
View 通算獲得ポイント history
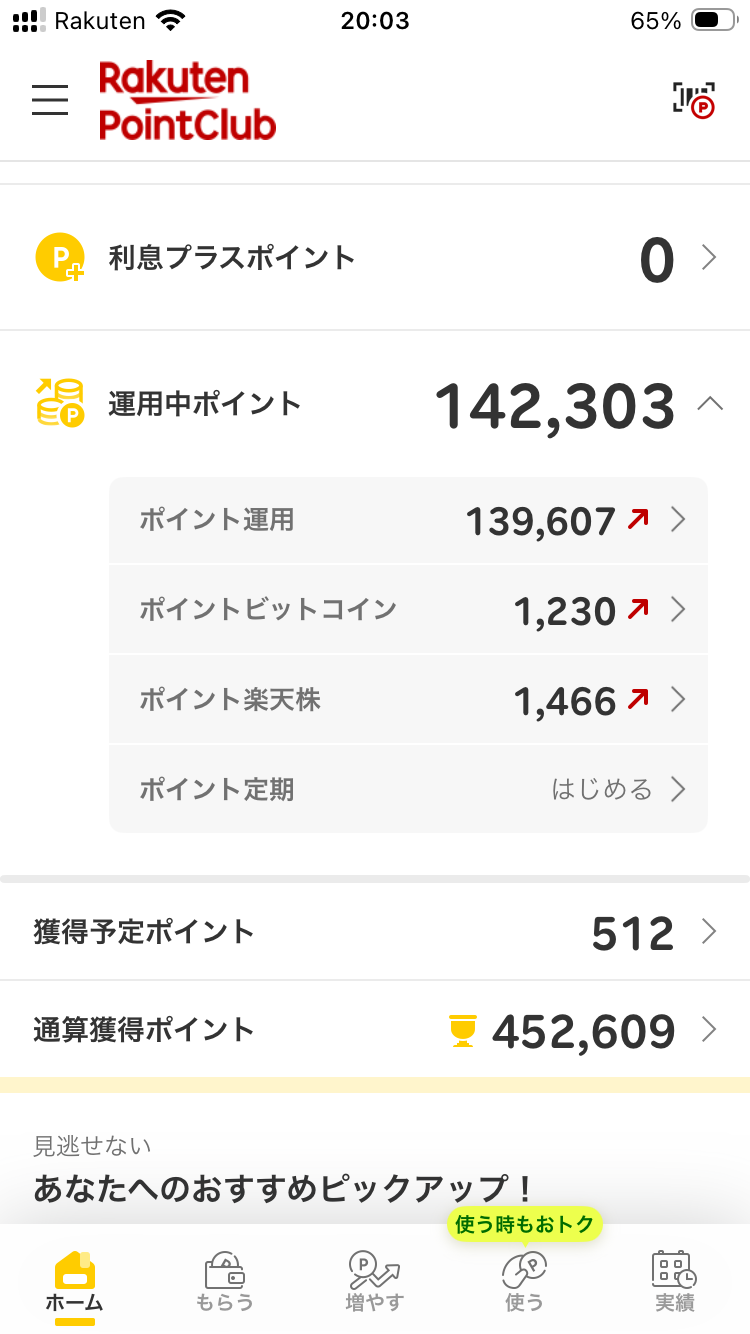[x=374, y=1030]
